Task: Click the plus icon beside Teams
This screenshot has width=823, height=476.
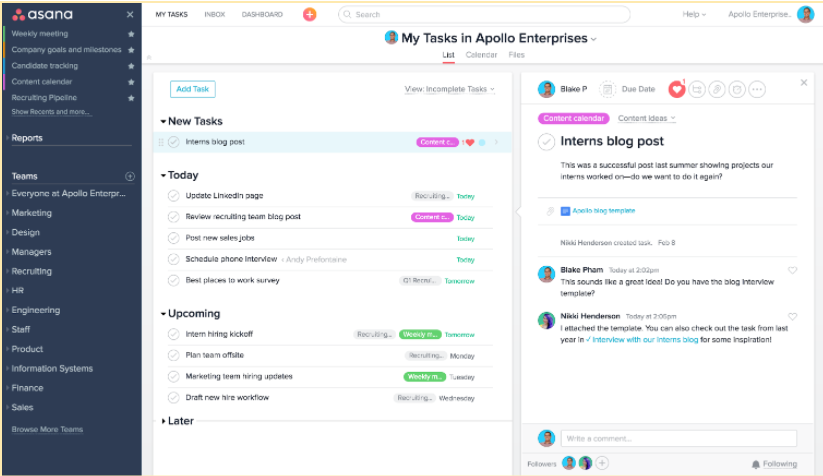Action: click(x=130, y=176)
